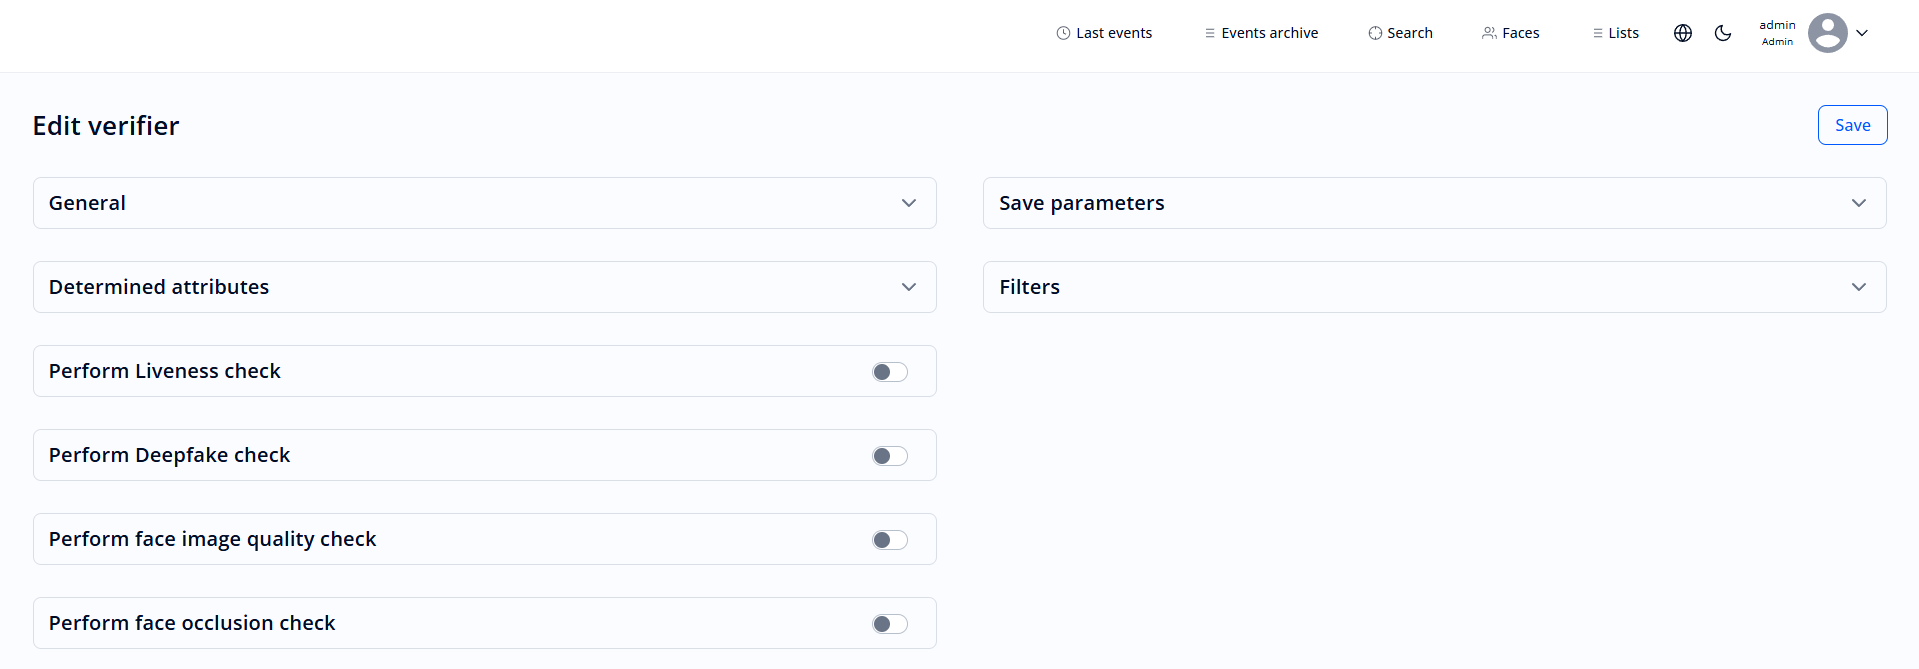Click the Faces people icon

coord(1487,32)
